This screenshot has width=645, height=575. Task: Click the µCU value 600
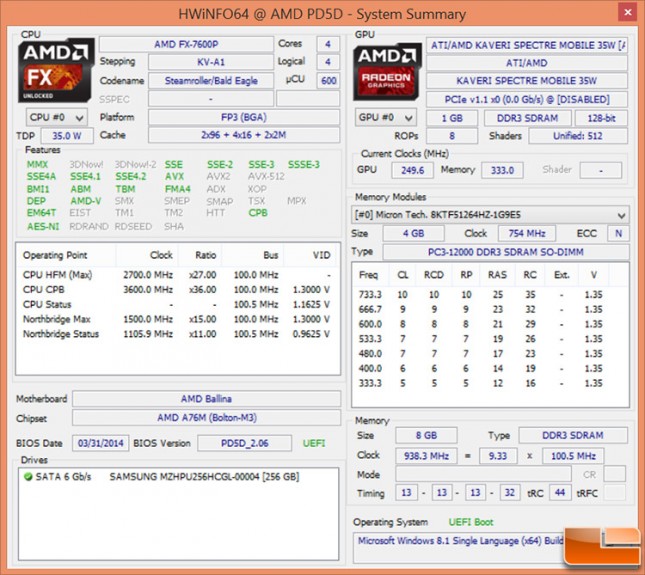[328, 81]
